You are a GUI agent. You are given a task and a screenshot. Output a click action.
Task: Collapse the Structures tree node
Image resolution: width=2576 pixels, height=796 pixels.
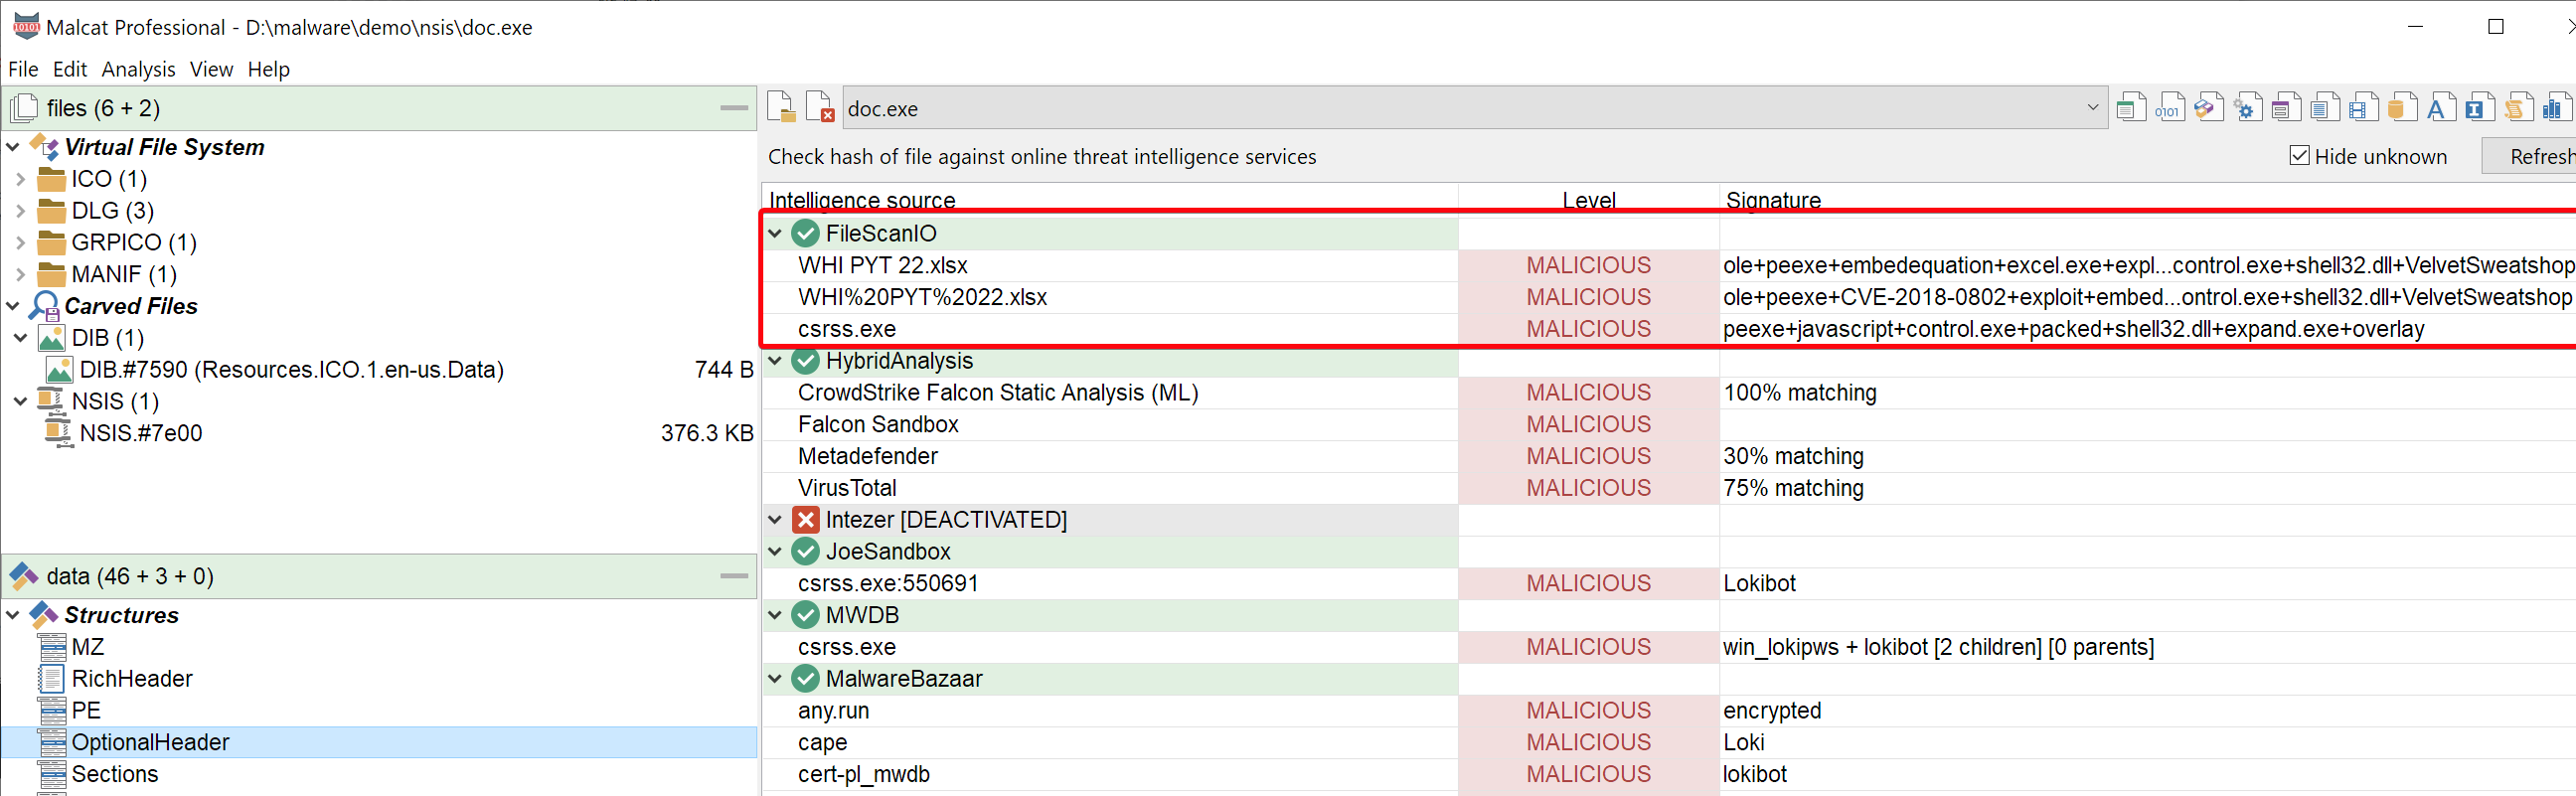(x=13, y=615)
